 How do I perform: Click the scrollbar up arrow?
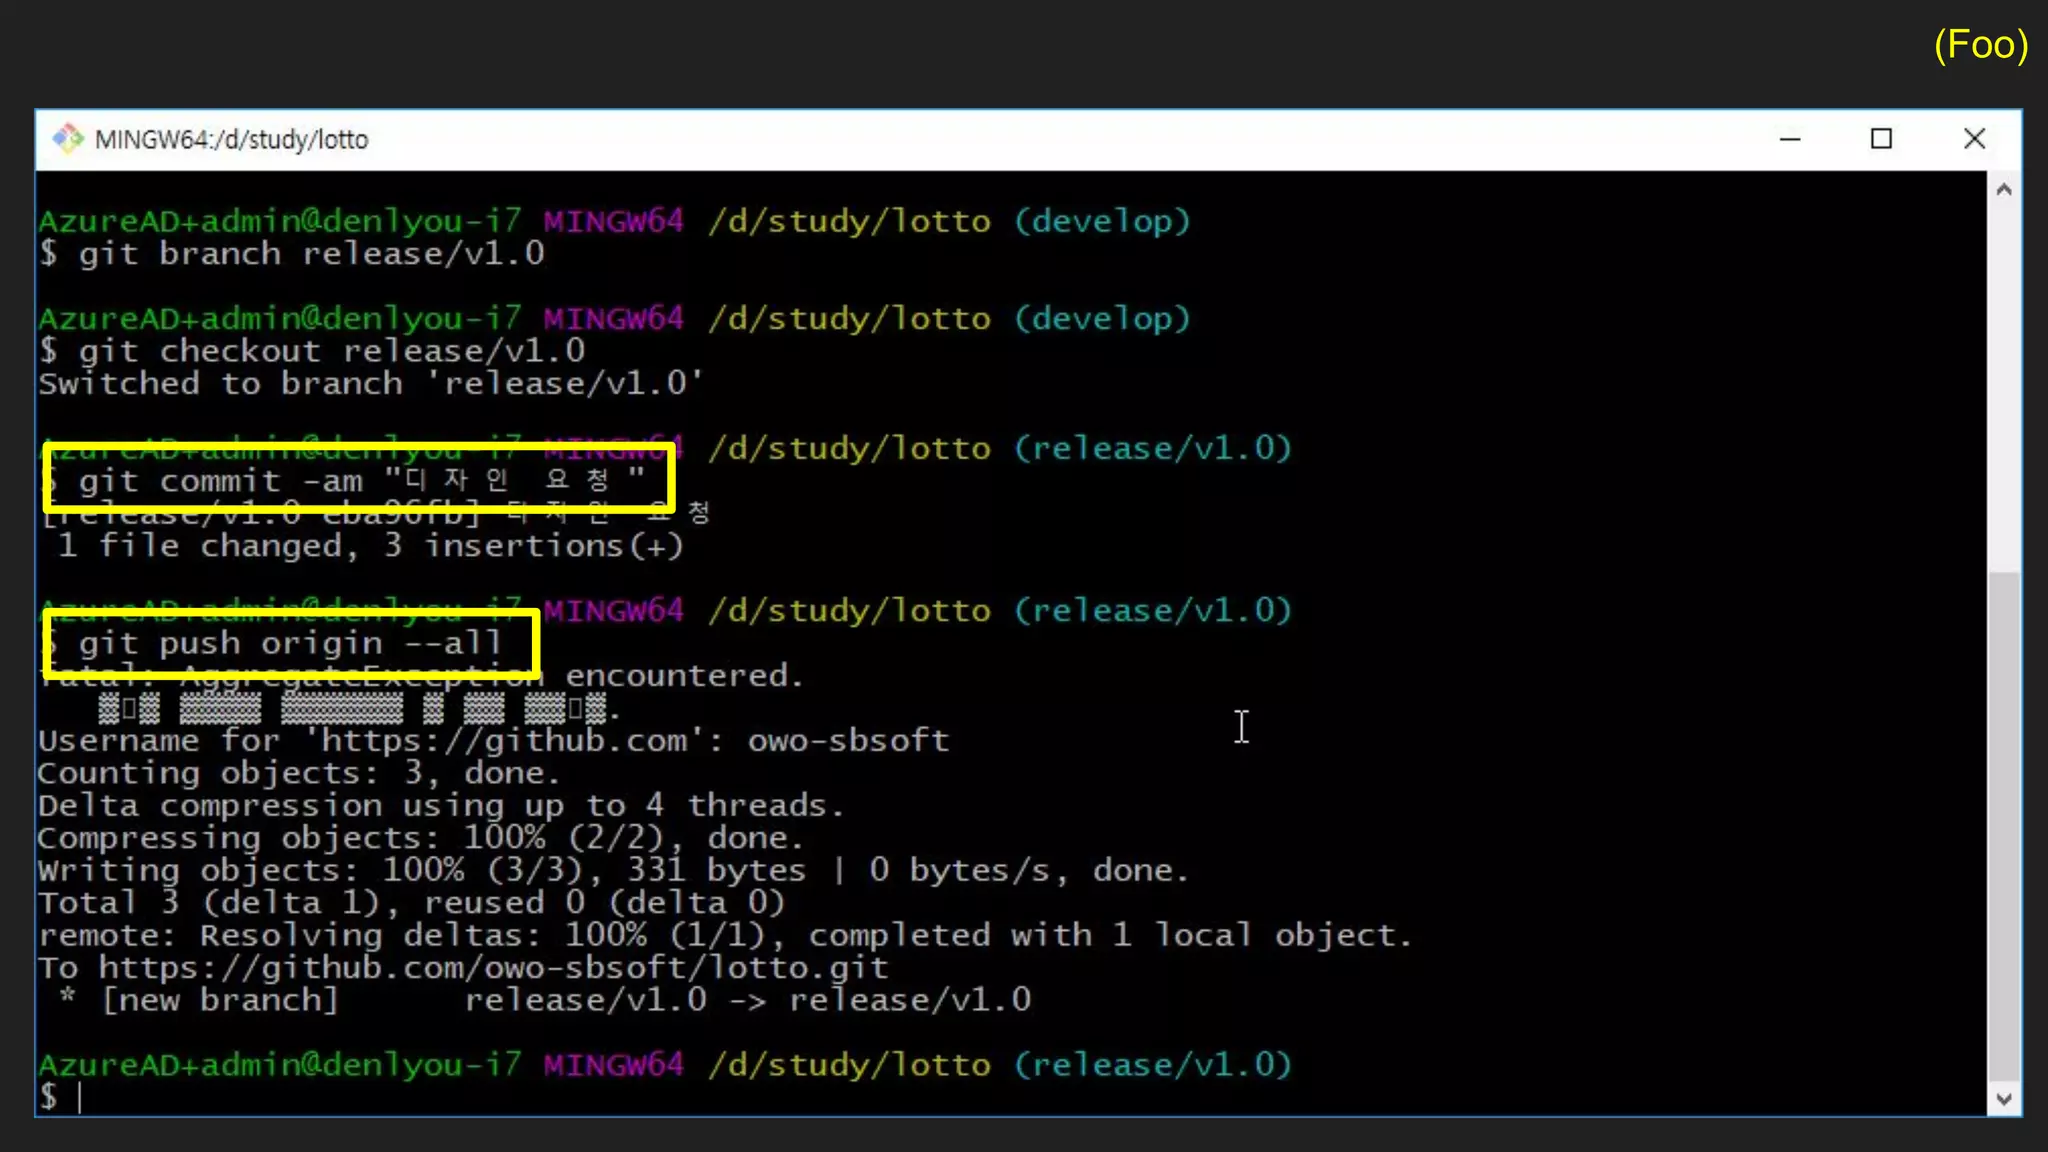(x=2003, y=190)
